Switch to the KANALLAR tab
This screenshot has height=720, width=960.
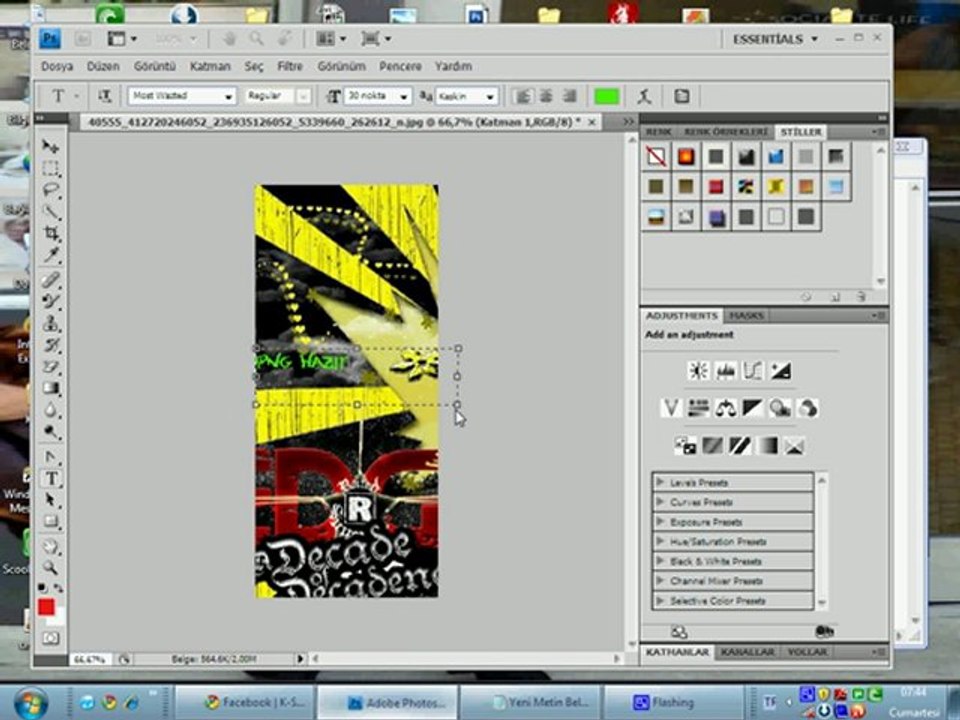coord(747,652)
